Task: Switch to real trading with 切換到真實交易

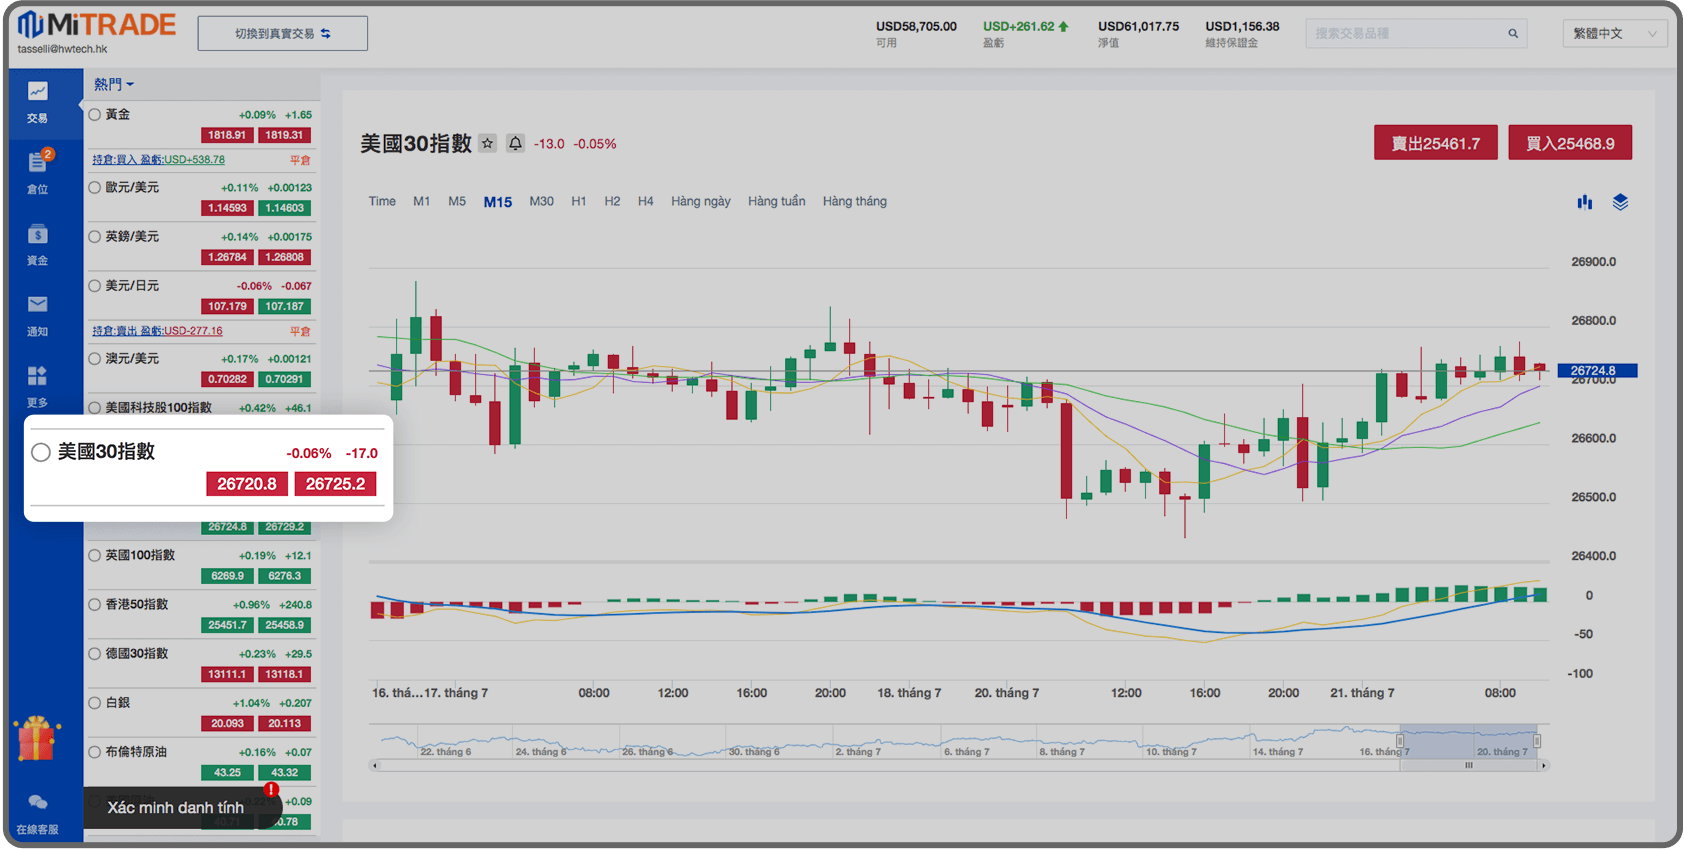Action: 282,34
